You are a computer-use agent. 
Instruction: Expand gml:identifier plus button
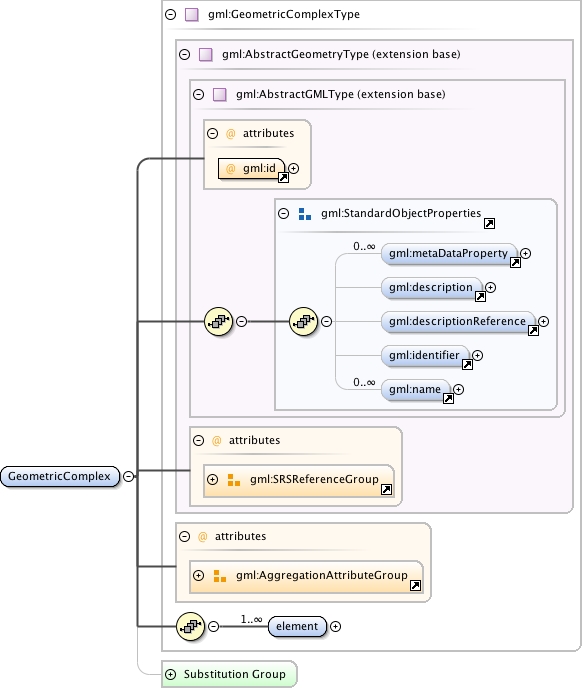pyautogui.click(x=477, y=355)
